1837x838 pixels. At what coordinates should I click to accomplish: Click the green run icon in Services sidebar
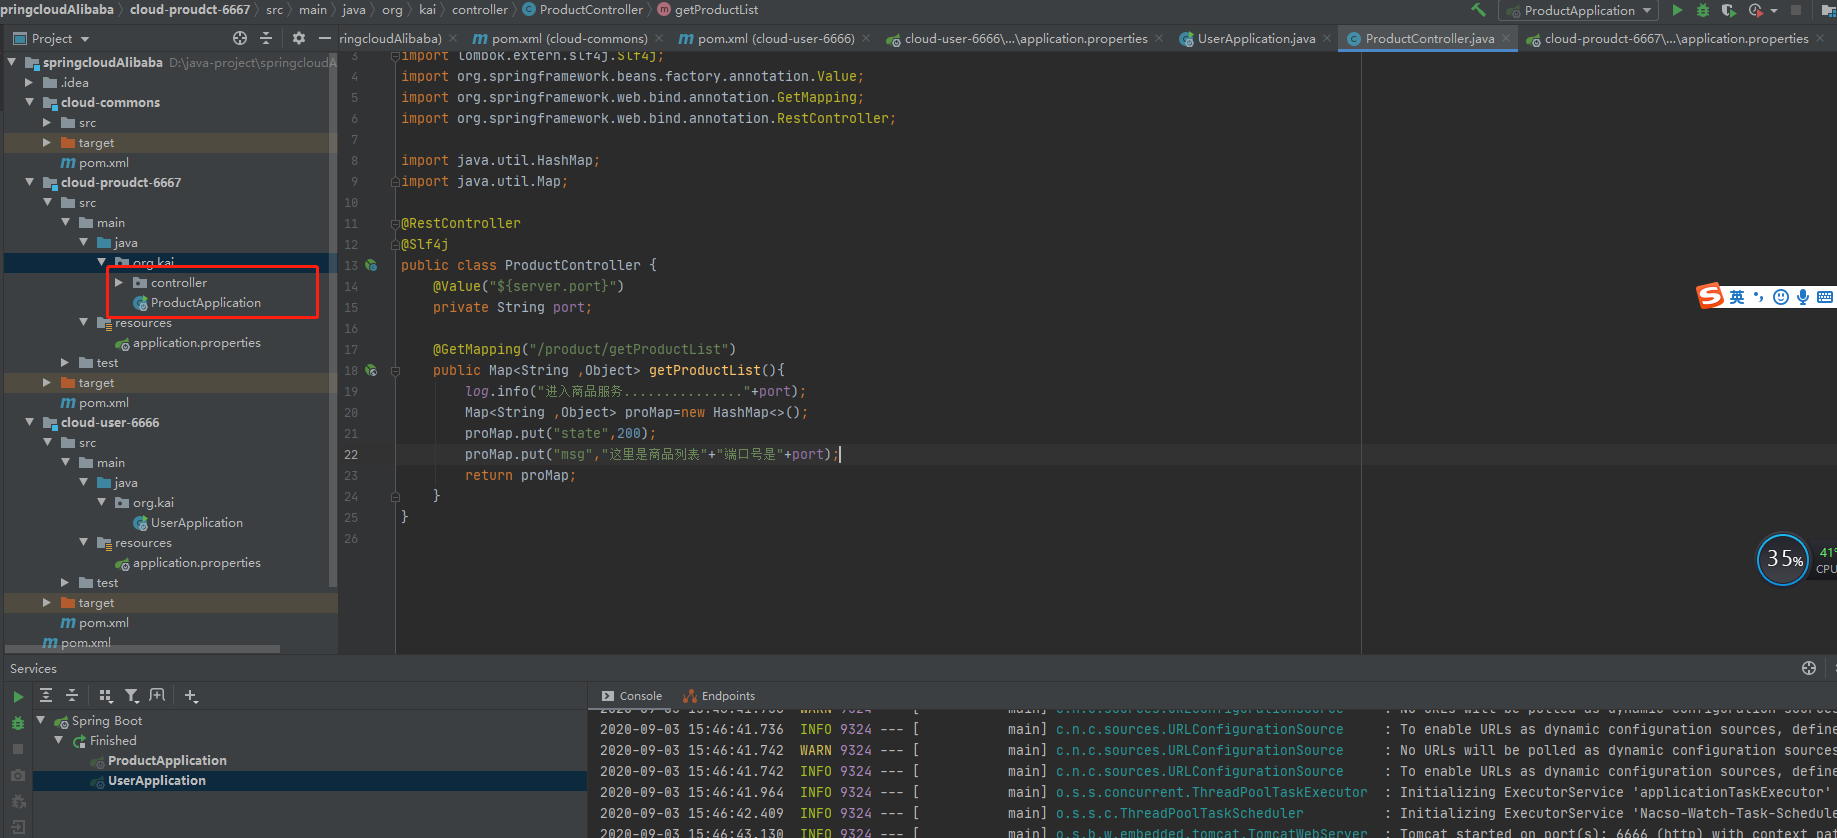coord(18,697)
